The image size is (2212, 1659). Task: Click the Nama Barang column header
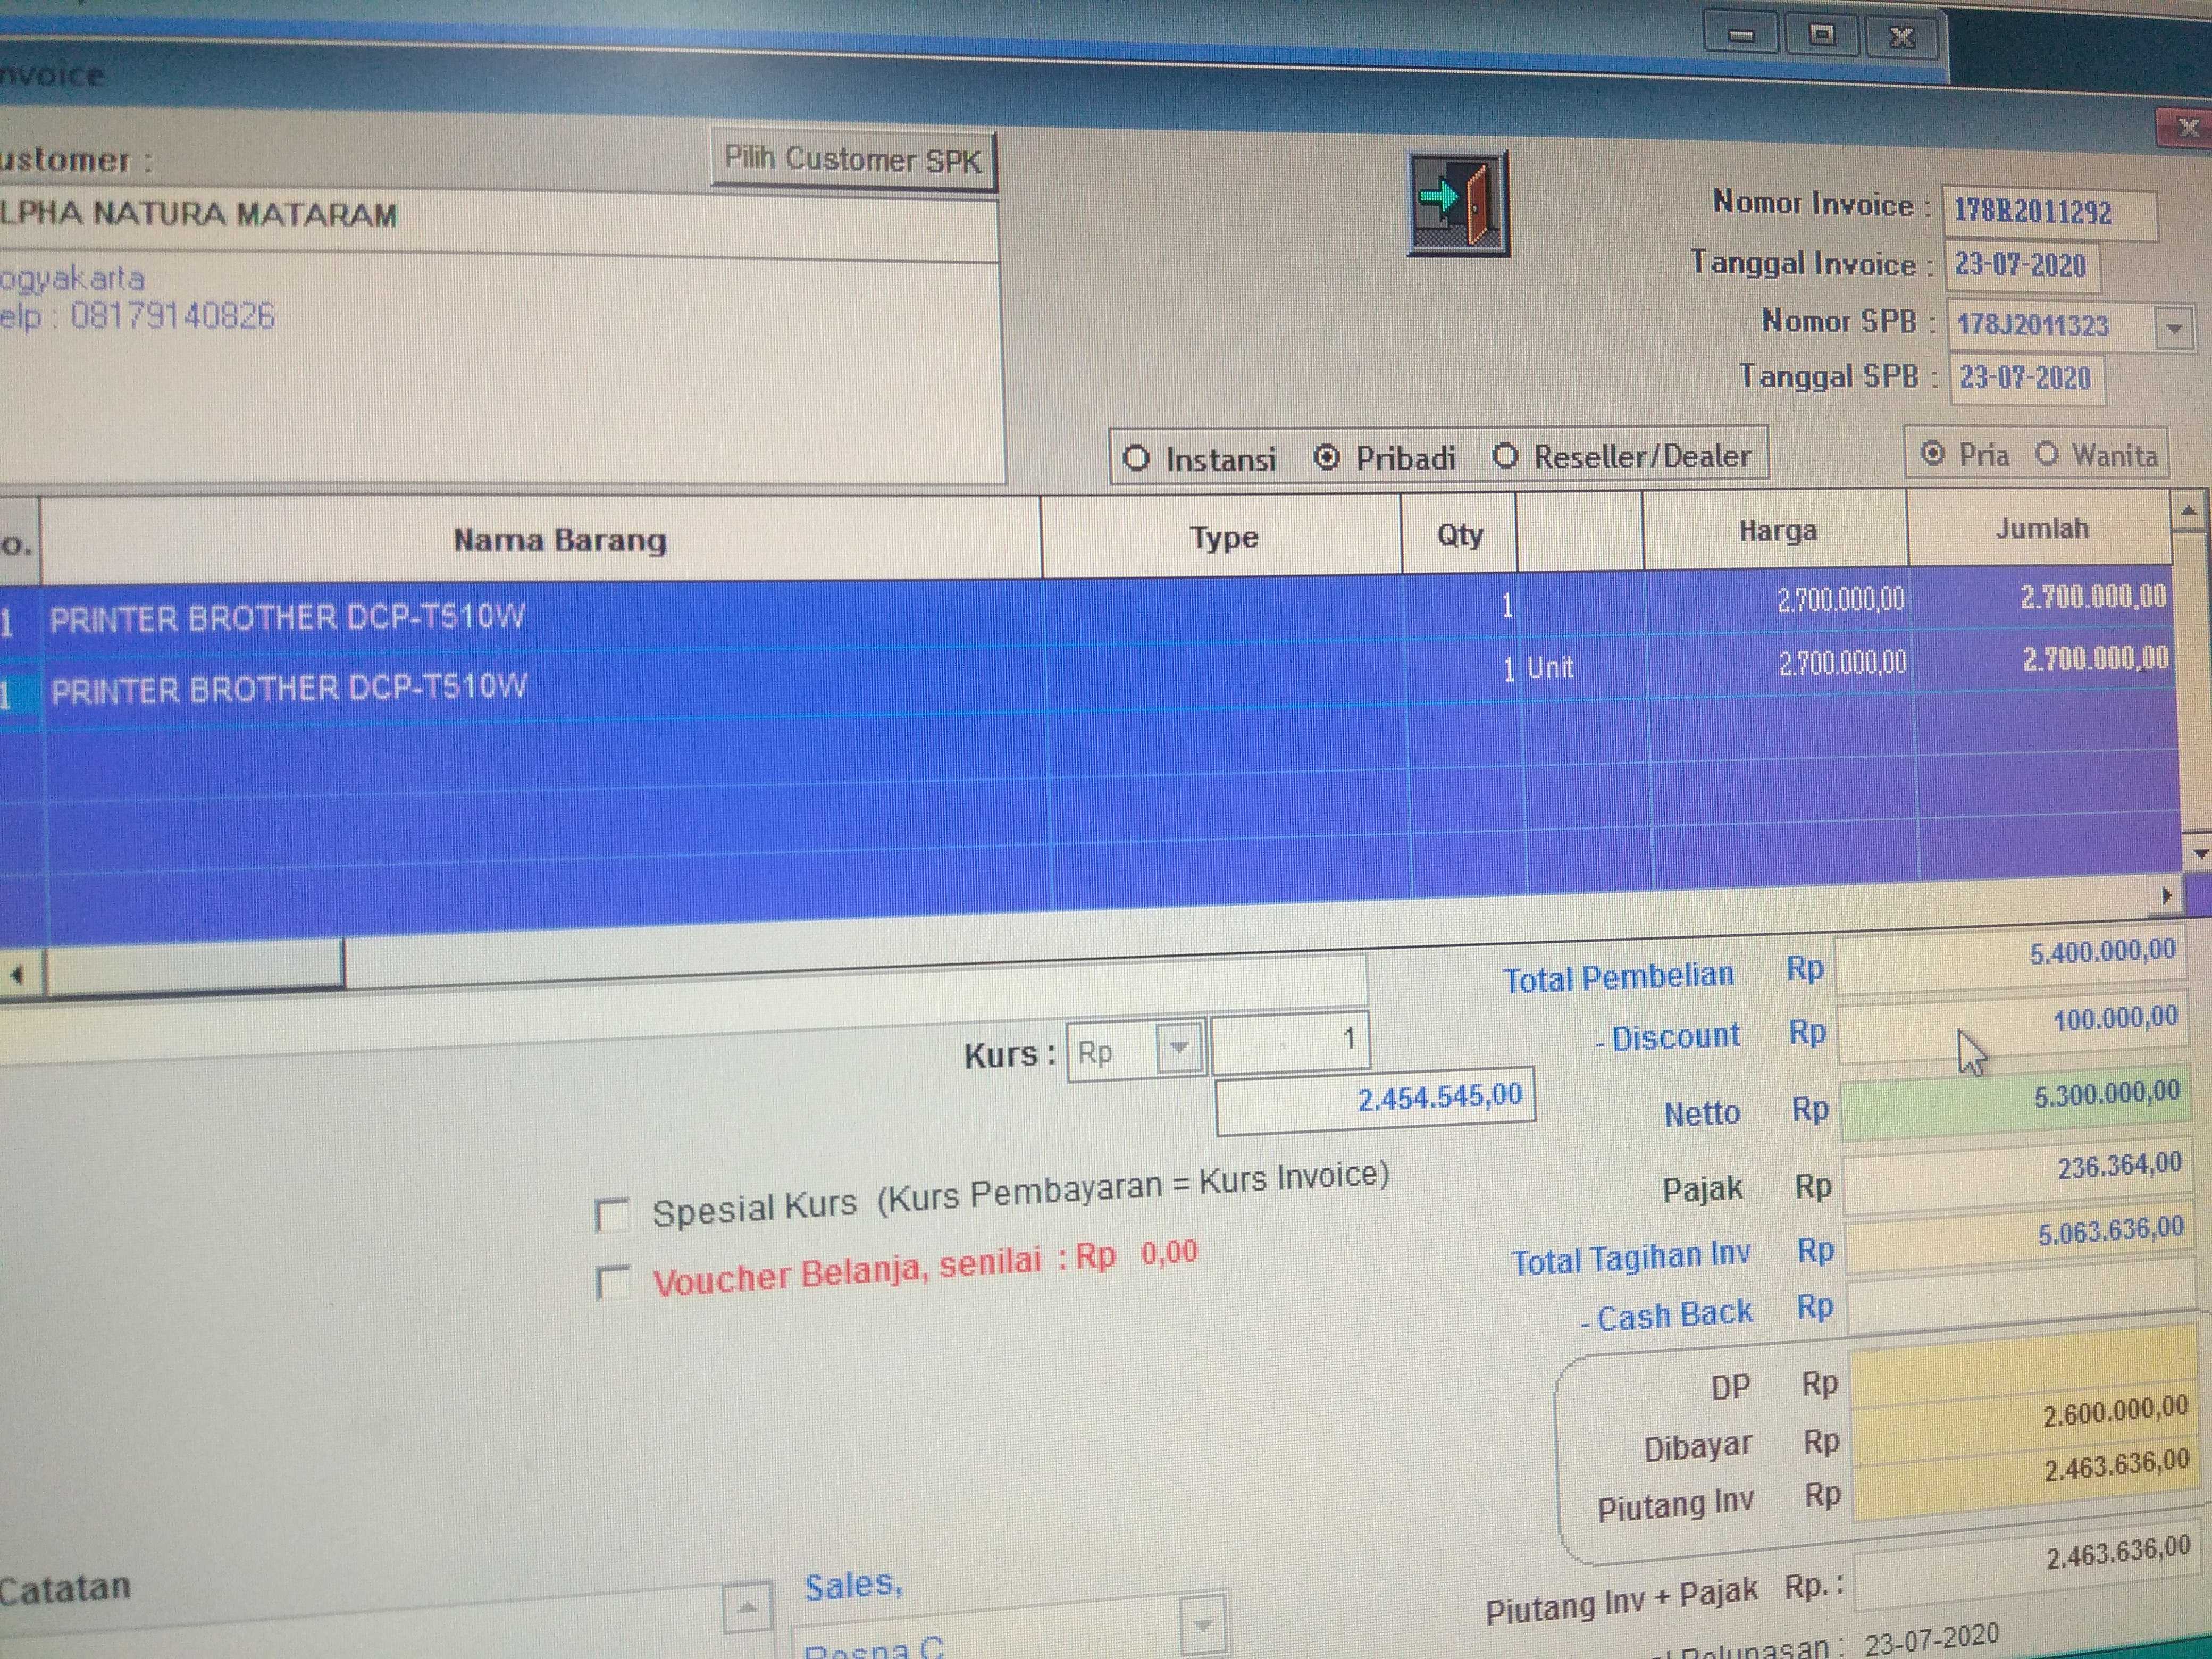[559, 541]
